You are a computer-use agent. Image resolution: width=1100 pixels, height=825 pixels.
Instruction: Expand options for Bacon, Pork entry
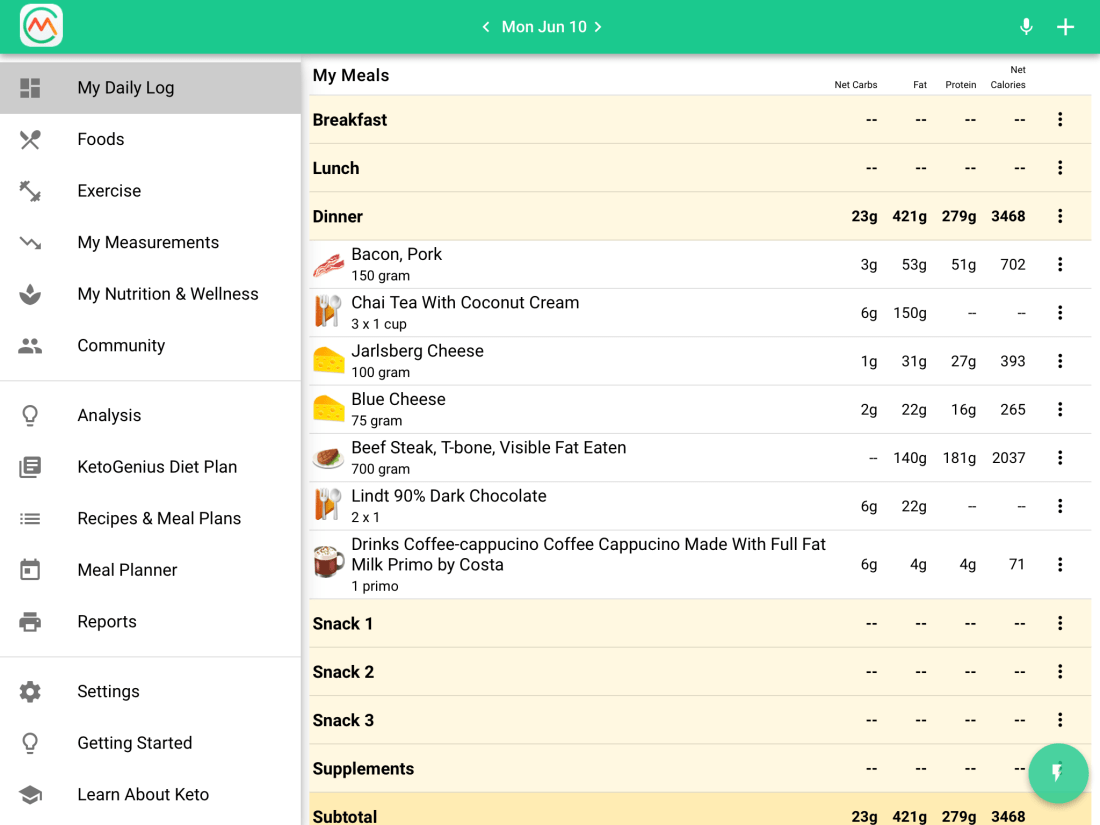click(x=1060, y=265)
